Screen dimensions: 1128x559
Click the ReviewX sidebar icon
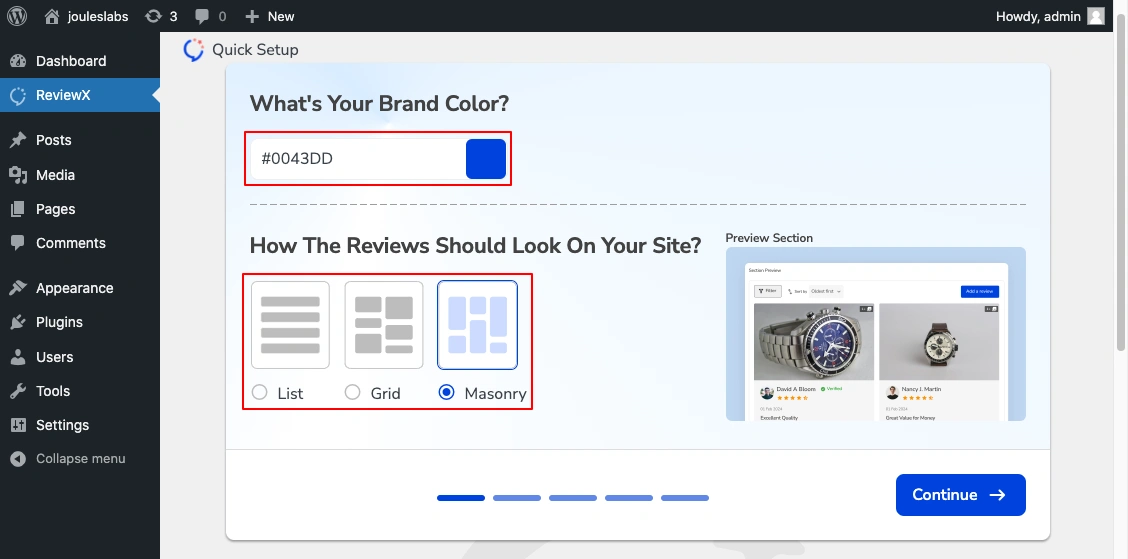(x=18, y=95)
